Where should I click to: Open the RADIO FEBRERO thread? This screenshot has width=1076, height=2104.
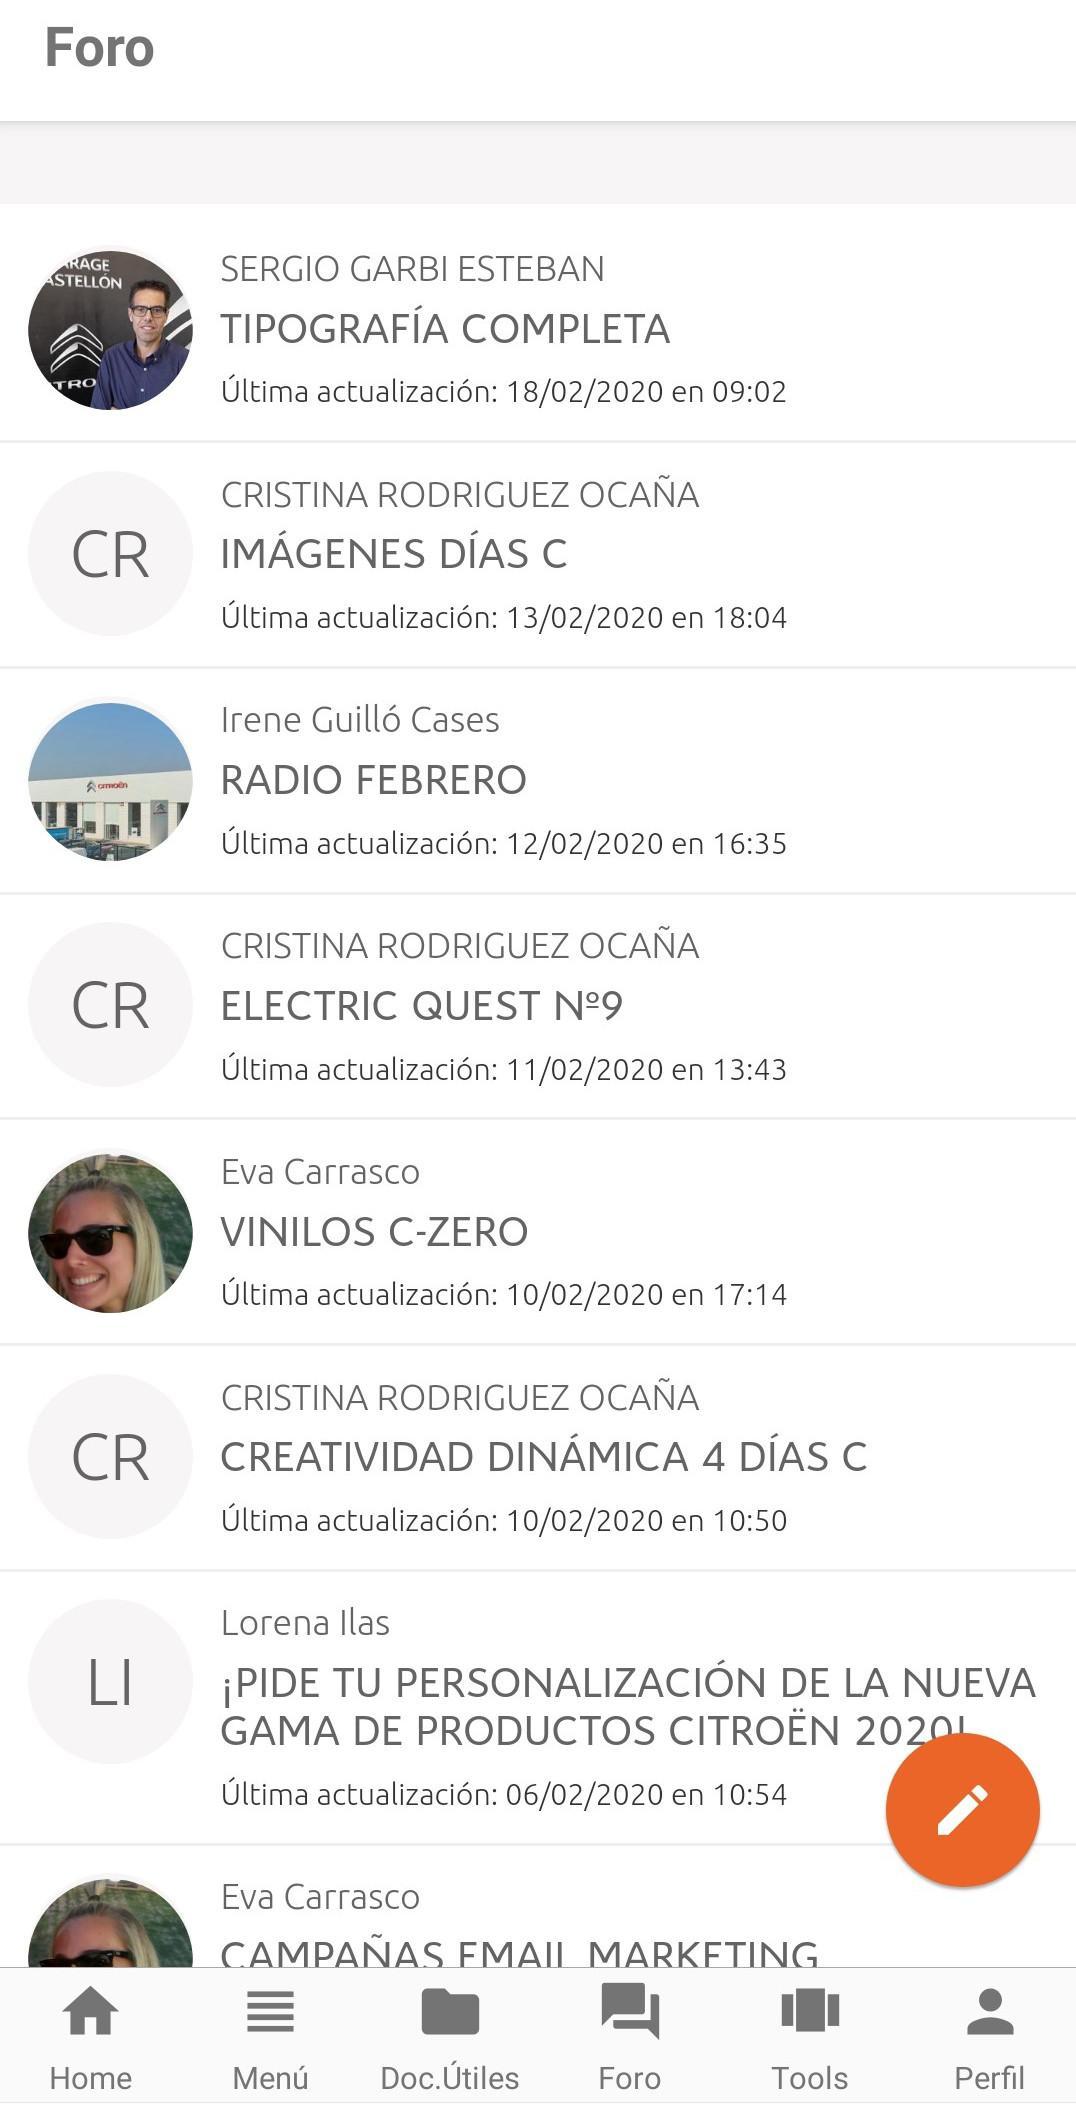pyautogui.click(x=538, y=781)
